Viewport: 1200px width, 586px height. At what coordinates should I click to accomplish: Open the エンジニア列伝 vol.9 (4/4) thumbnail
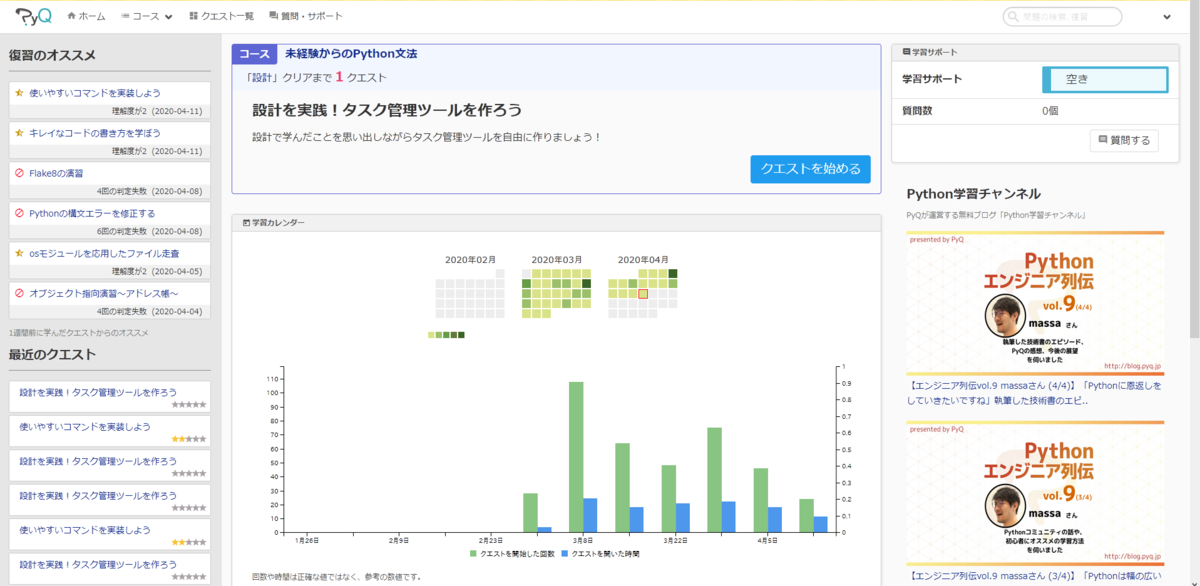pos(1035,303)
